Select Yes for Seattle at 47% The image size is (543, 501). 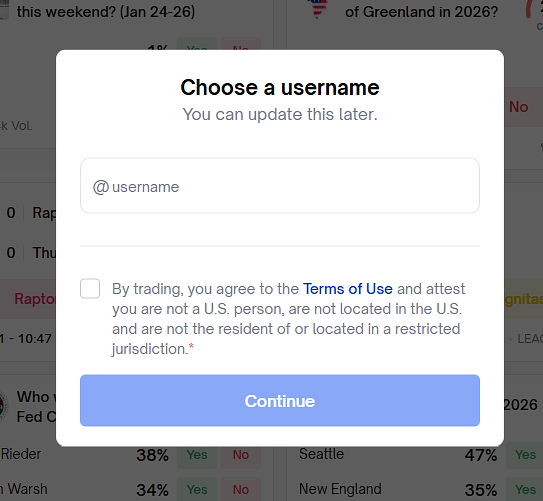525,455
